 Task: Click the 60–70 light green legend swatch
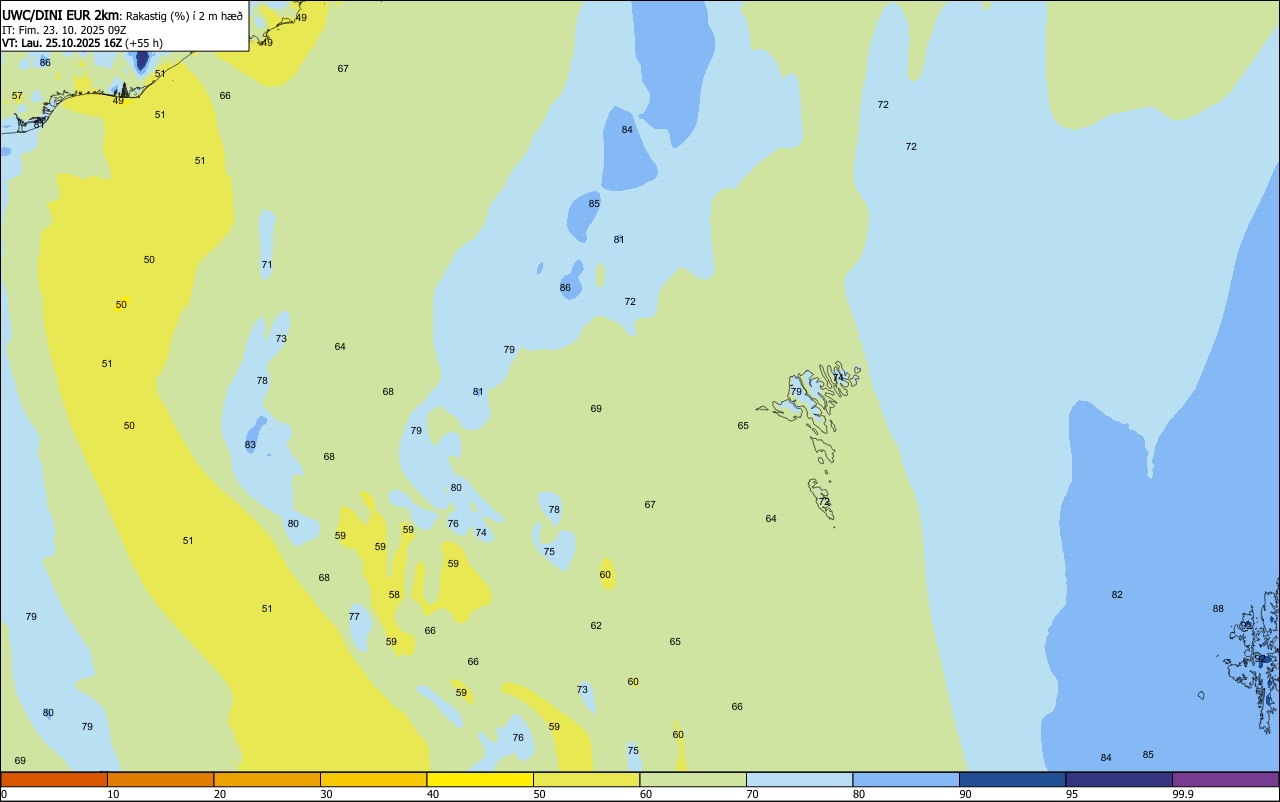coord(693,779)
